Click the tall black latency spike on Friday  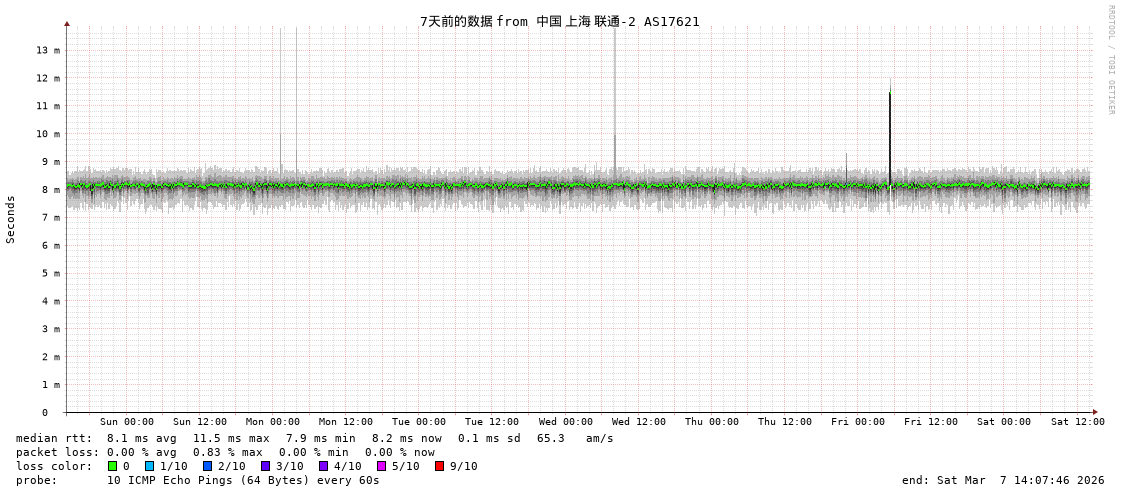click(x=890, y=130)
